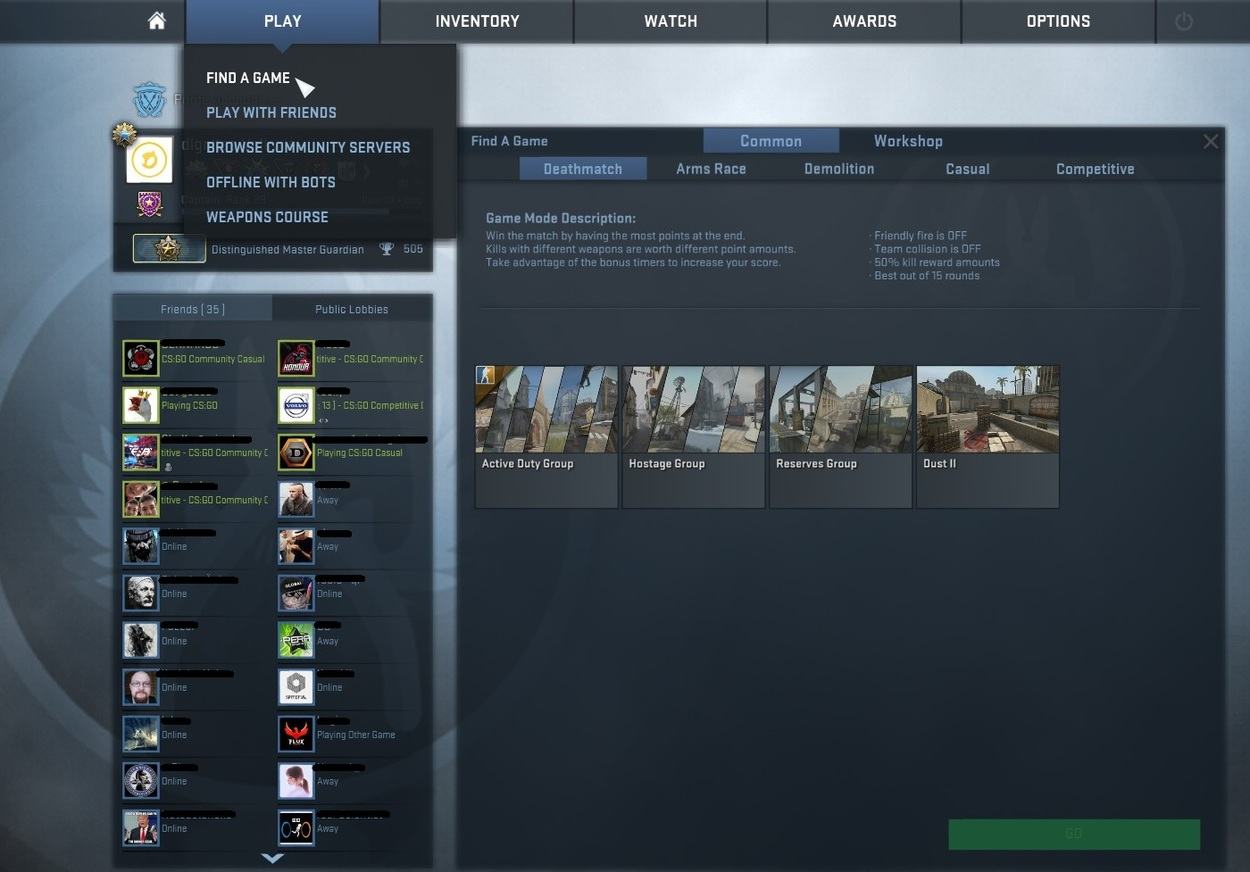
Task: Select the Arms Race game mode
Action: pyautogui.click(x=711, y=169)
